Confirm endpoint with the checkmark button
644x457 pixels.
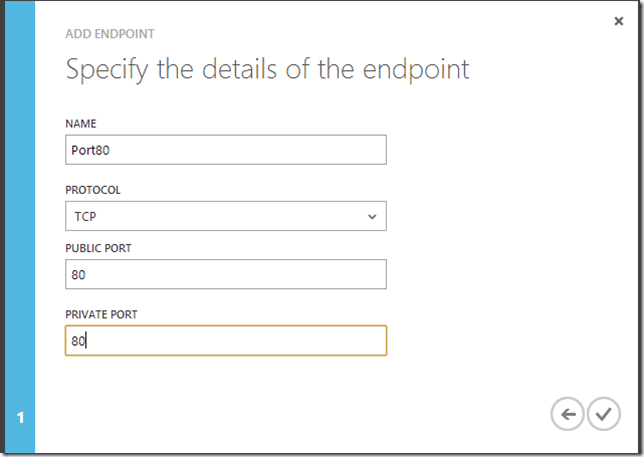coord(603,414)
